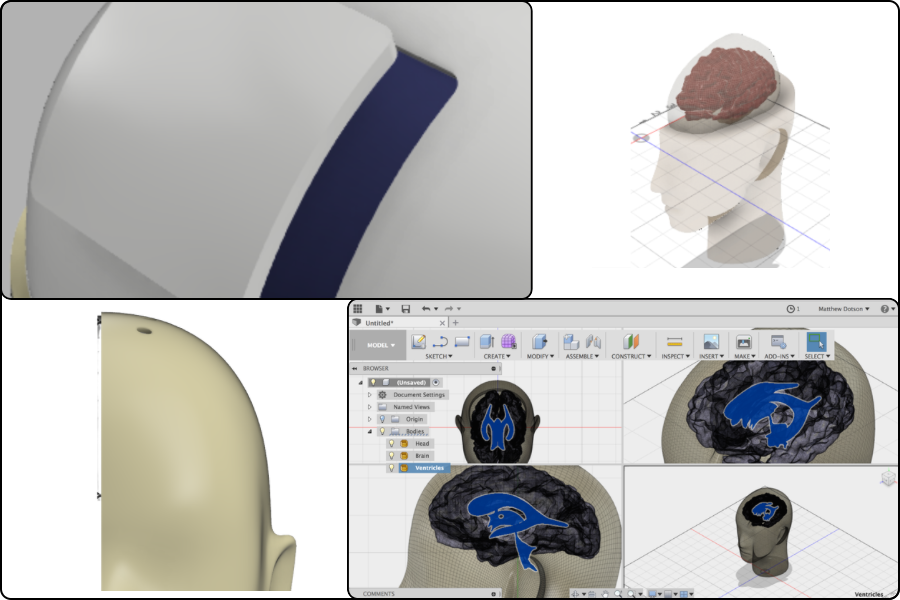Save the design with the floppy icon

(405, 309)
